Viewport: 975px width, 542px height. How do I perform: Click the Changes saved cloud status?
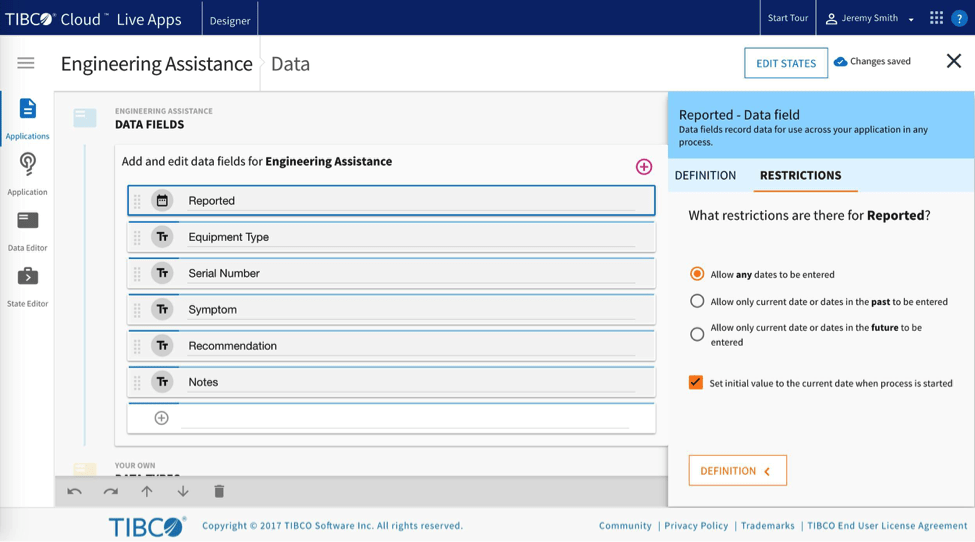click(872, 61)
